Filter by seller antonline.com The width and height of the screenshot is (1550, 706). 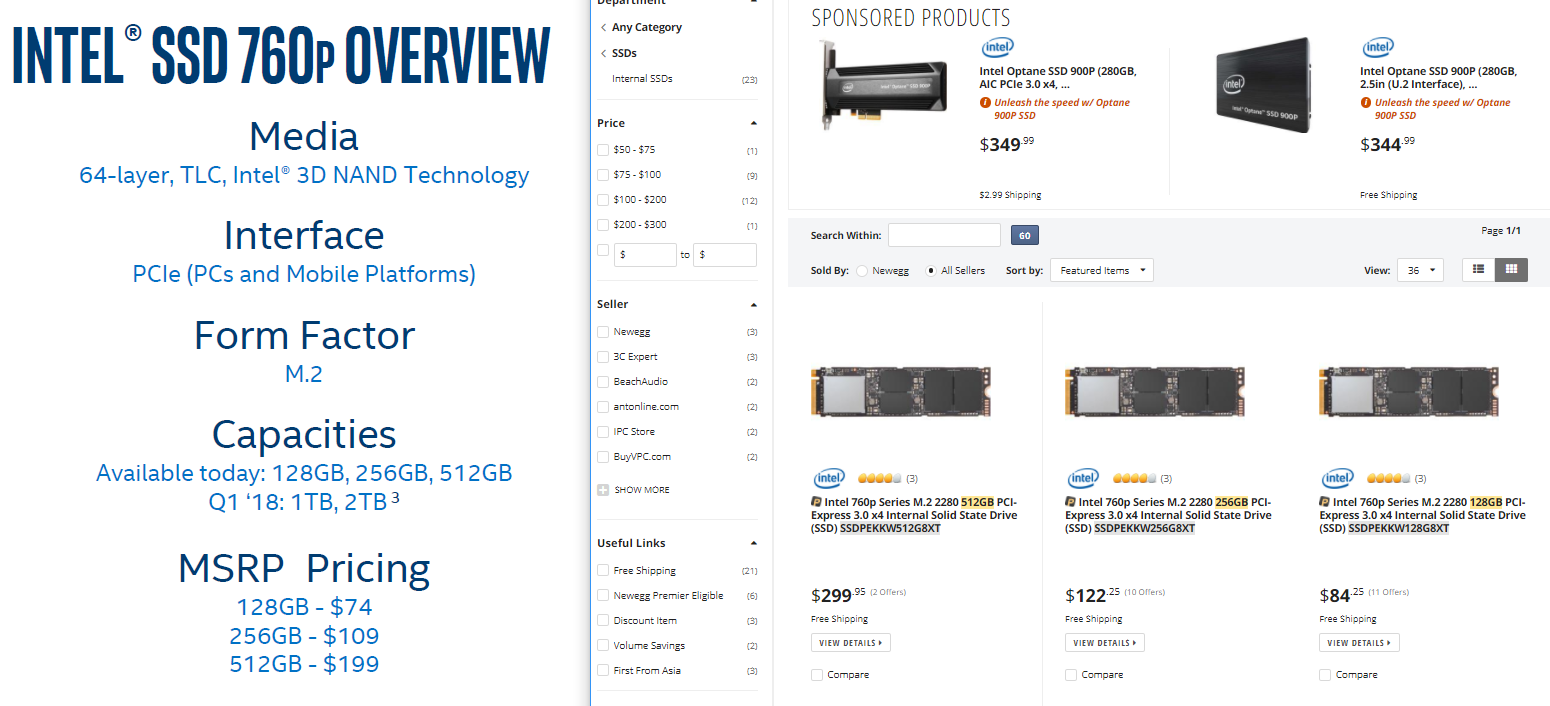[603, 407]
